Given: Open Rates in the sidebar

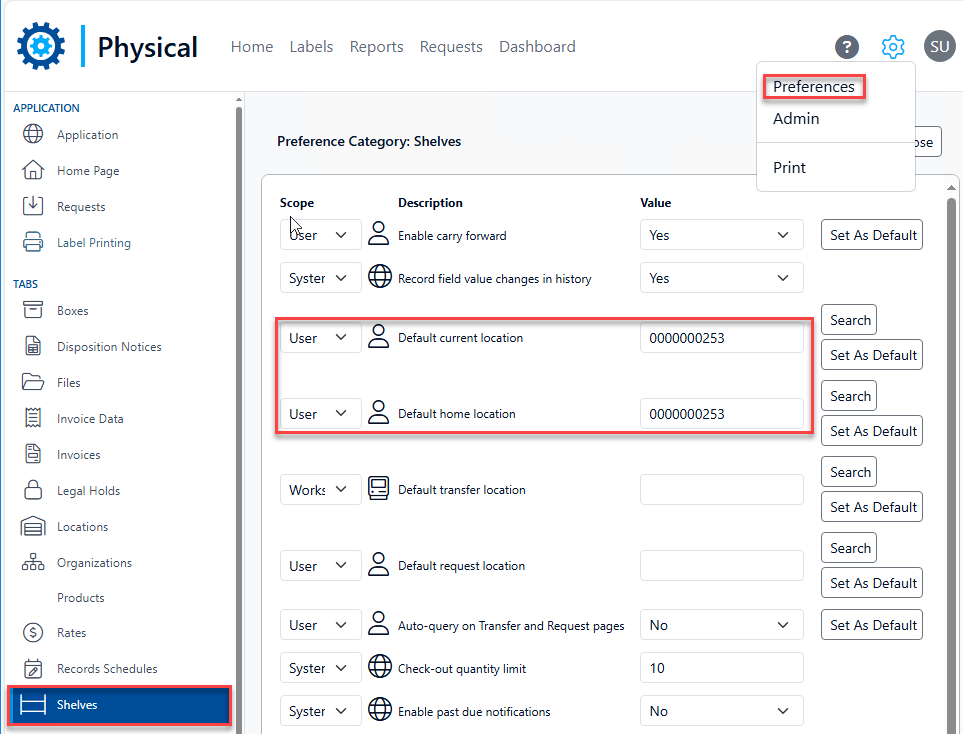Looking at the screenshot, I should click(71, 633).
